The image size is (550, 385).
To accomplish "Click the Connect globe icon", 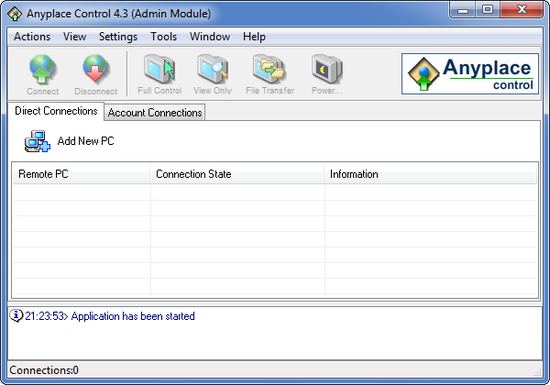I will 42,69.
